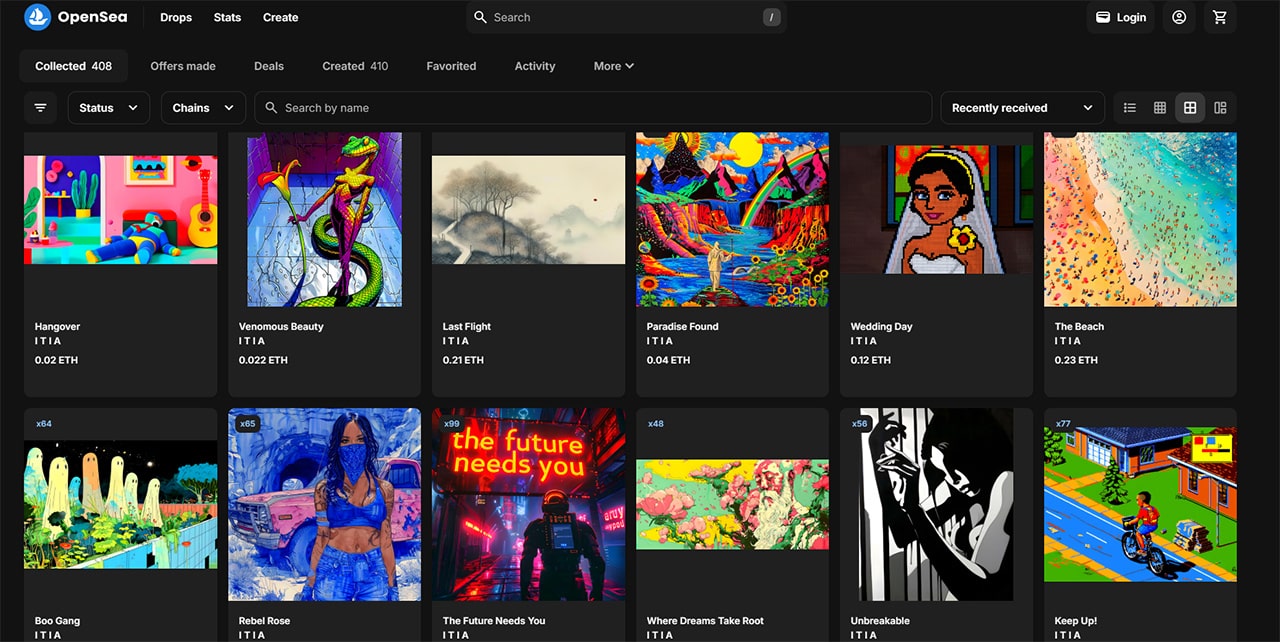Image resolution: width=1280 pixels, height=642 pixels.
Task: Open the Venomous Beauty snake artwork
Action: [325, 220]
